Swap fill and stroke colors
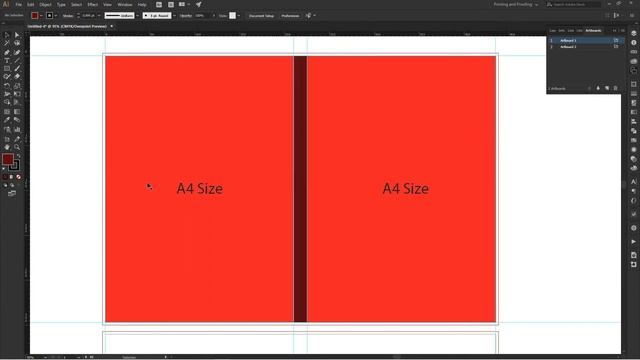Image resolution: width=640 pixels, height=360 pixels. coord(18,156)
